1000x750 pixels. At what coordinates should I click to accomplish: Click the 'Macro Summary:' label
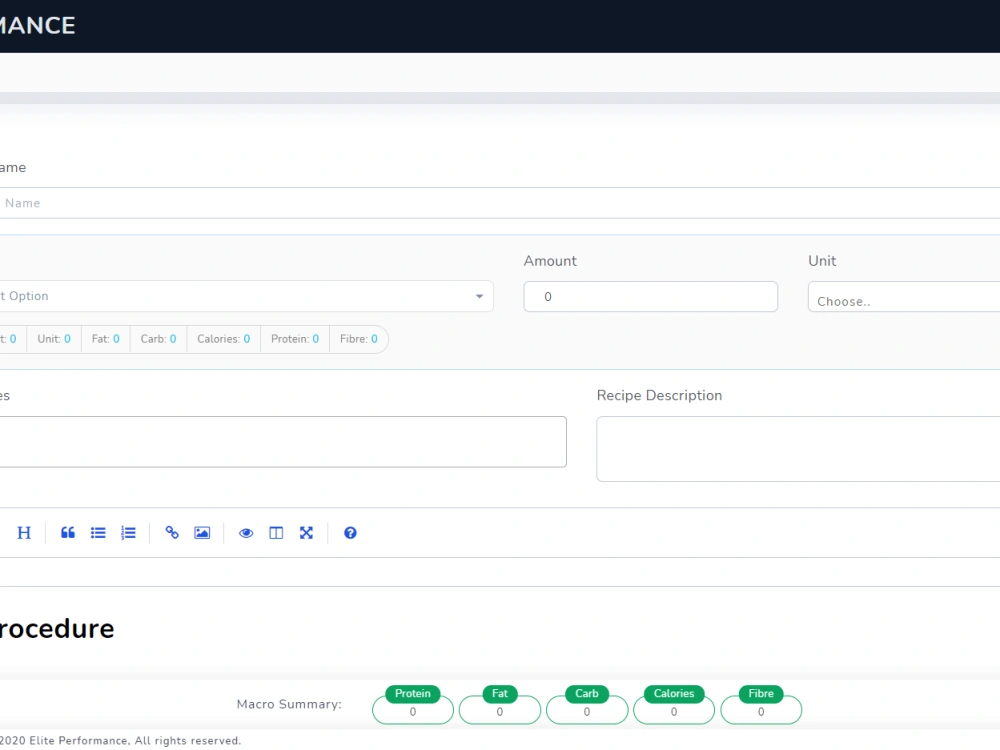tap(289, 704)
